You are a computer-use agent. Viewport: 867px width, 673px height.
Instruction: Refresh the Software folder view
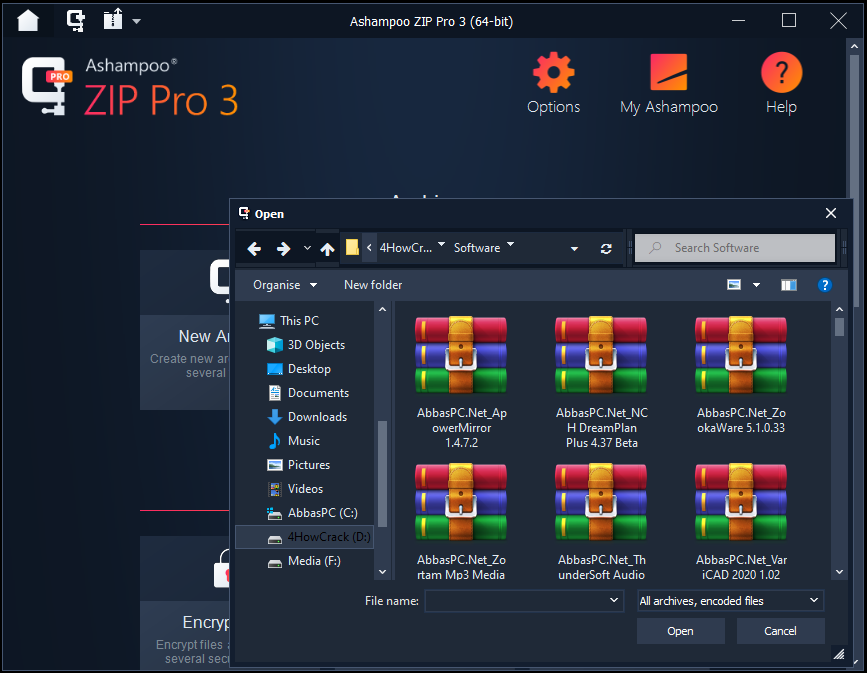click(x=606, y=249)
